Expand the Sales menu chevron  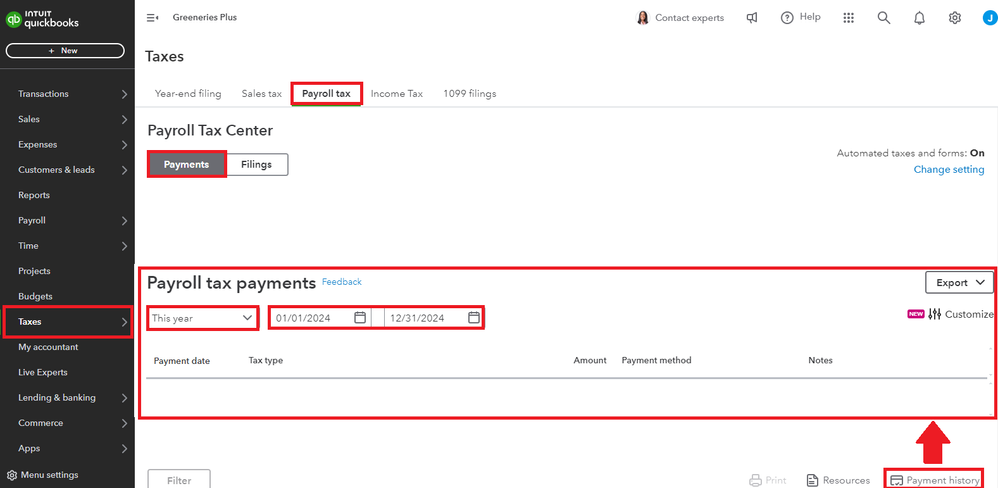click(124, 120)
